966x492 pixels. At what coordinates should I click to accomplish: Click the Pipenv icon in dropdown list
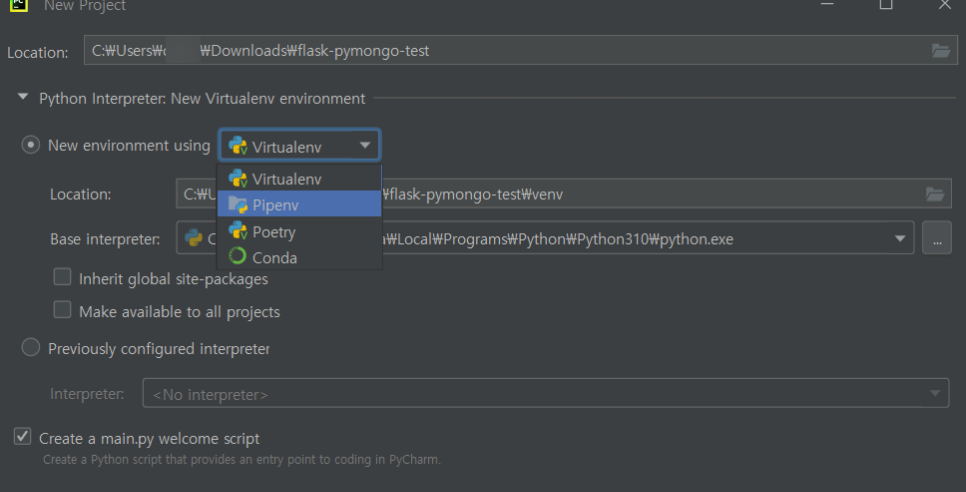[238, 204]
